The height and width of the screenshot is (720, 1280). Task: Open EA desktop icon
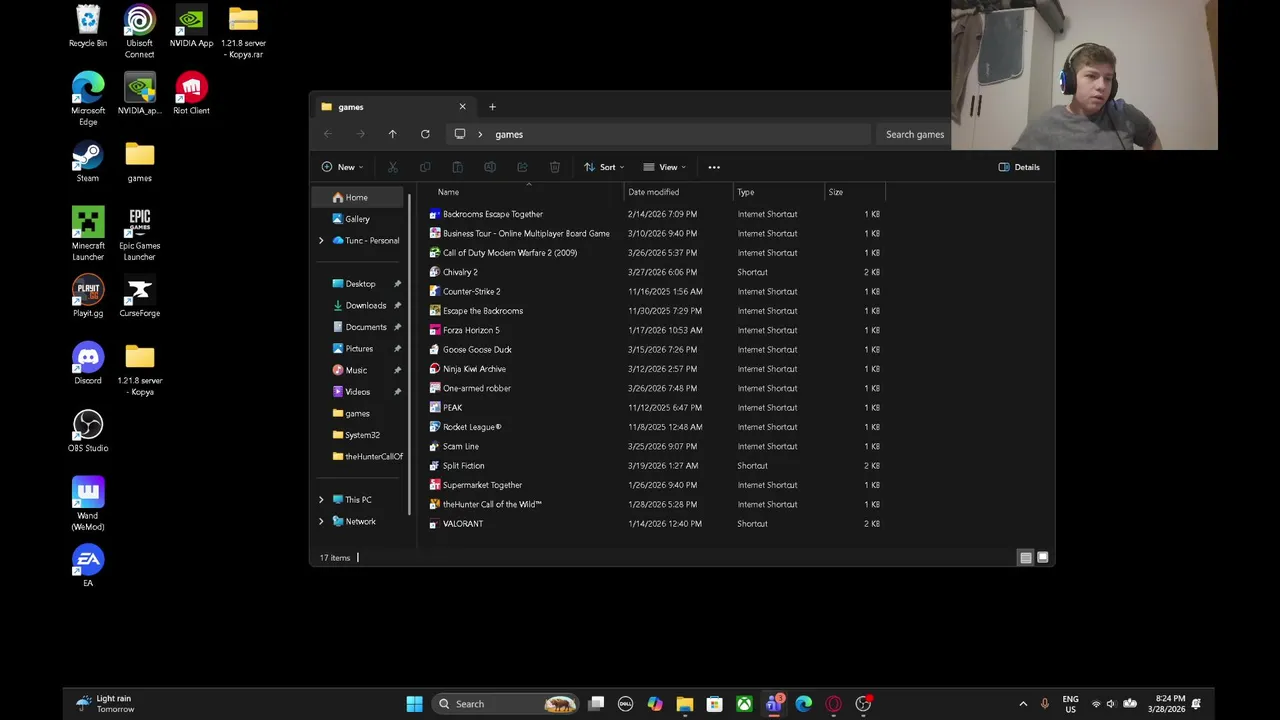(x=88, y=567)
